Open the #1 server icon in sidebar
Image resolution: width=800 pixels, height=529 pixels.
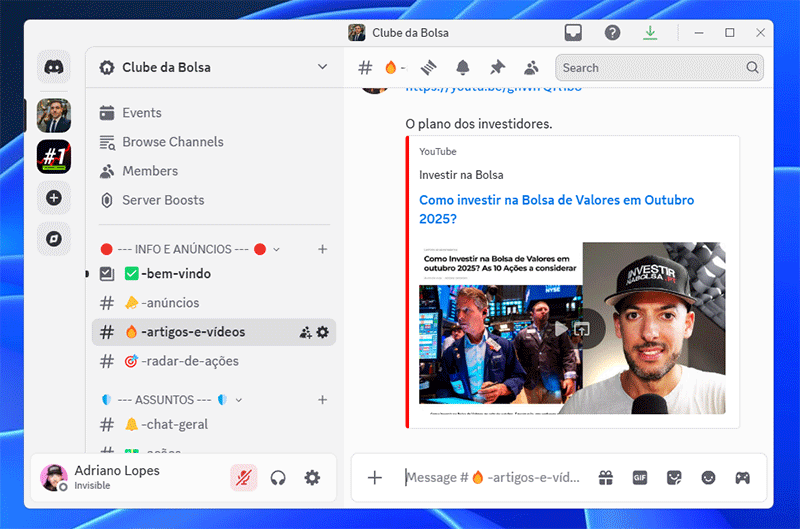(x=54, y=157)
